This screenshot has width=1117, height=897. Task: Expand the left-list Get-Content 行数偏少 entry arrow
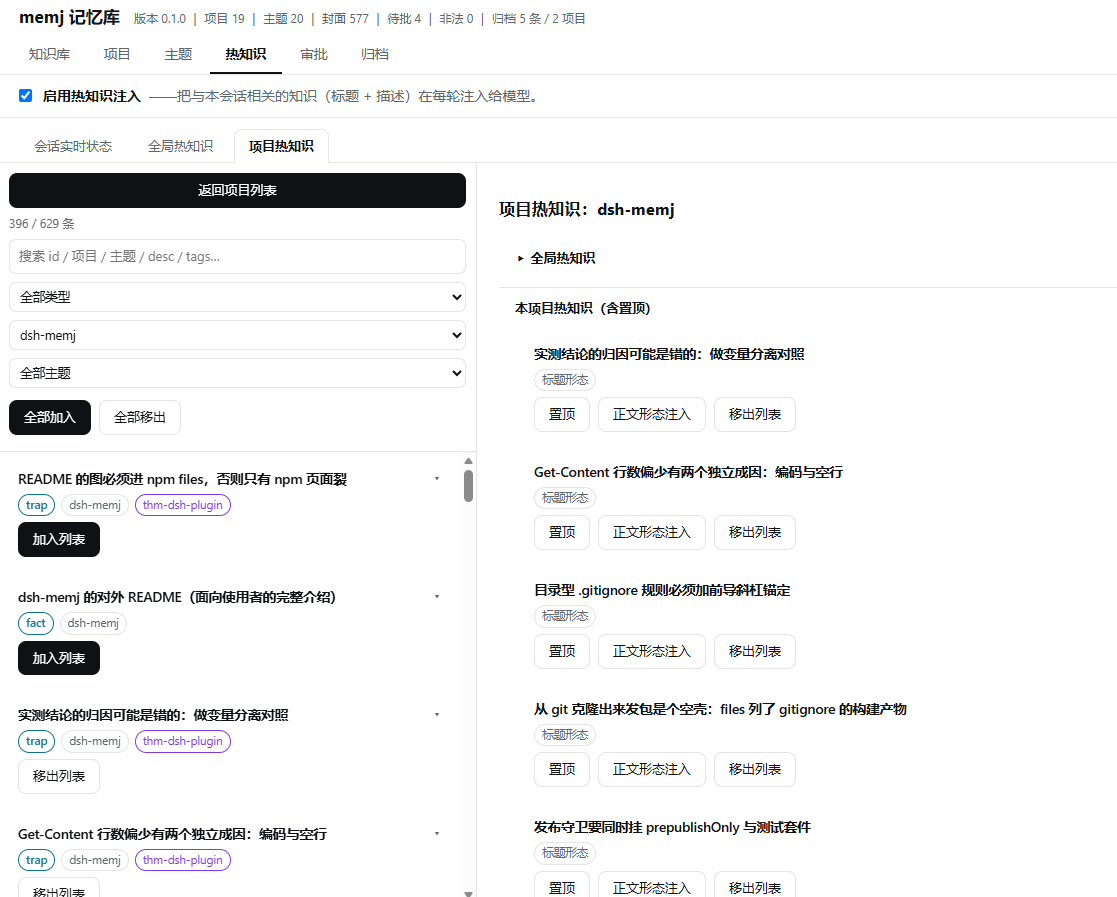click(x=437, y=834)
